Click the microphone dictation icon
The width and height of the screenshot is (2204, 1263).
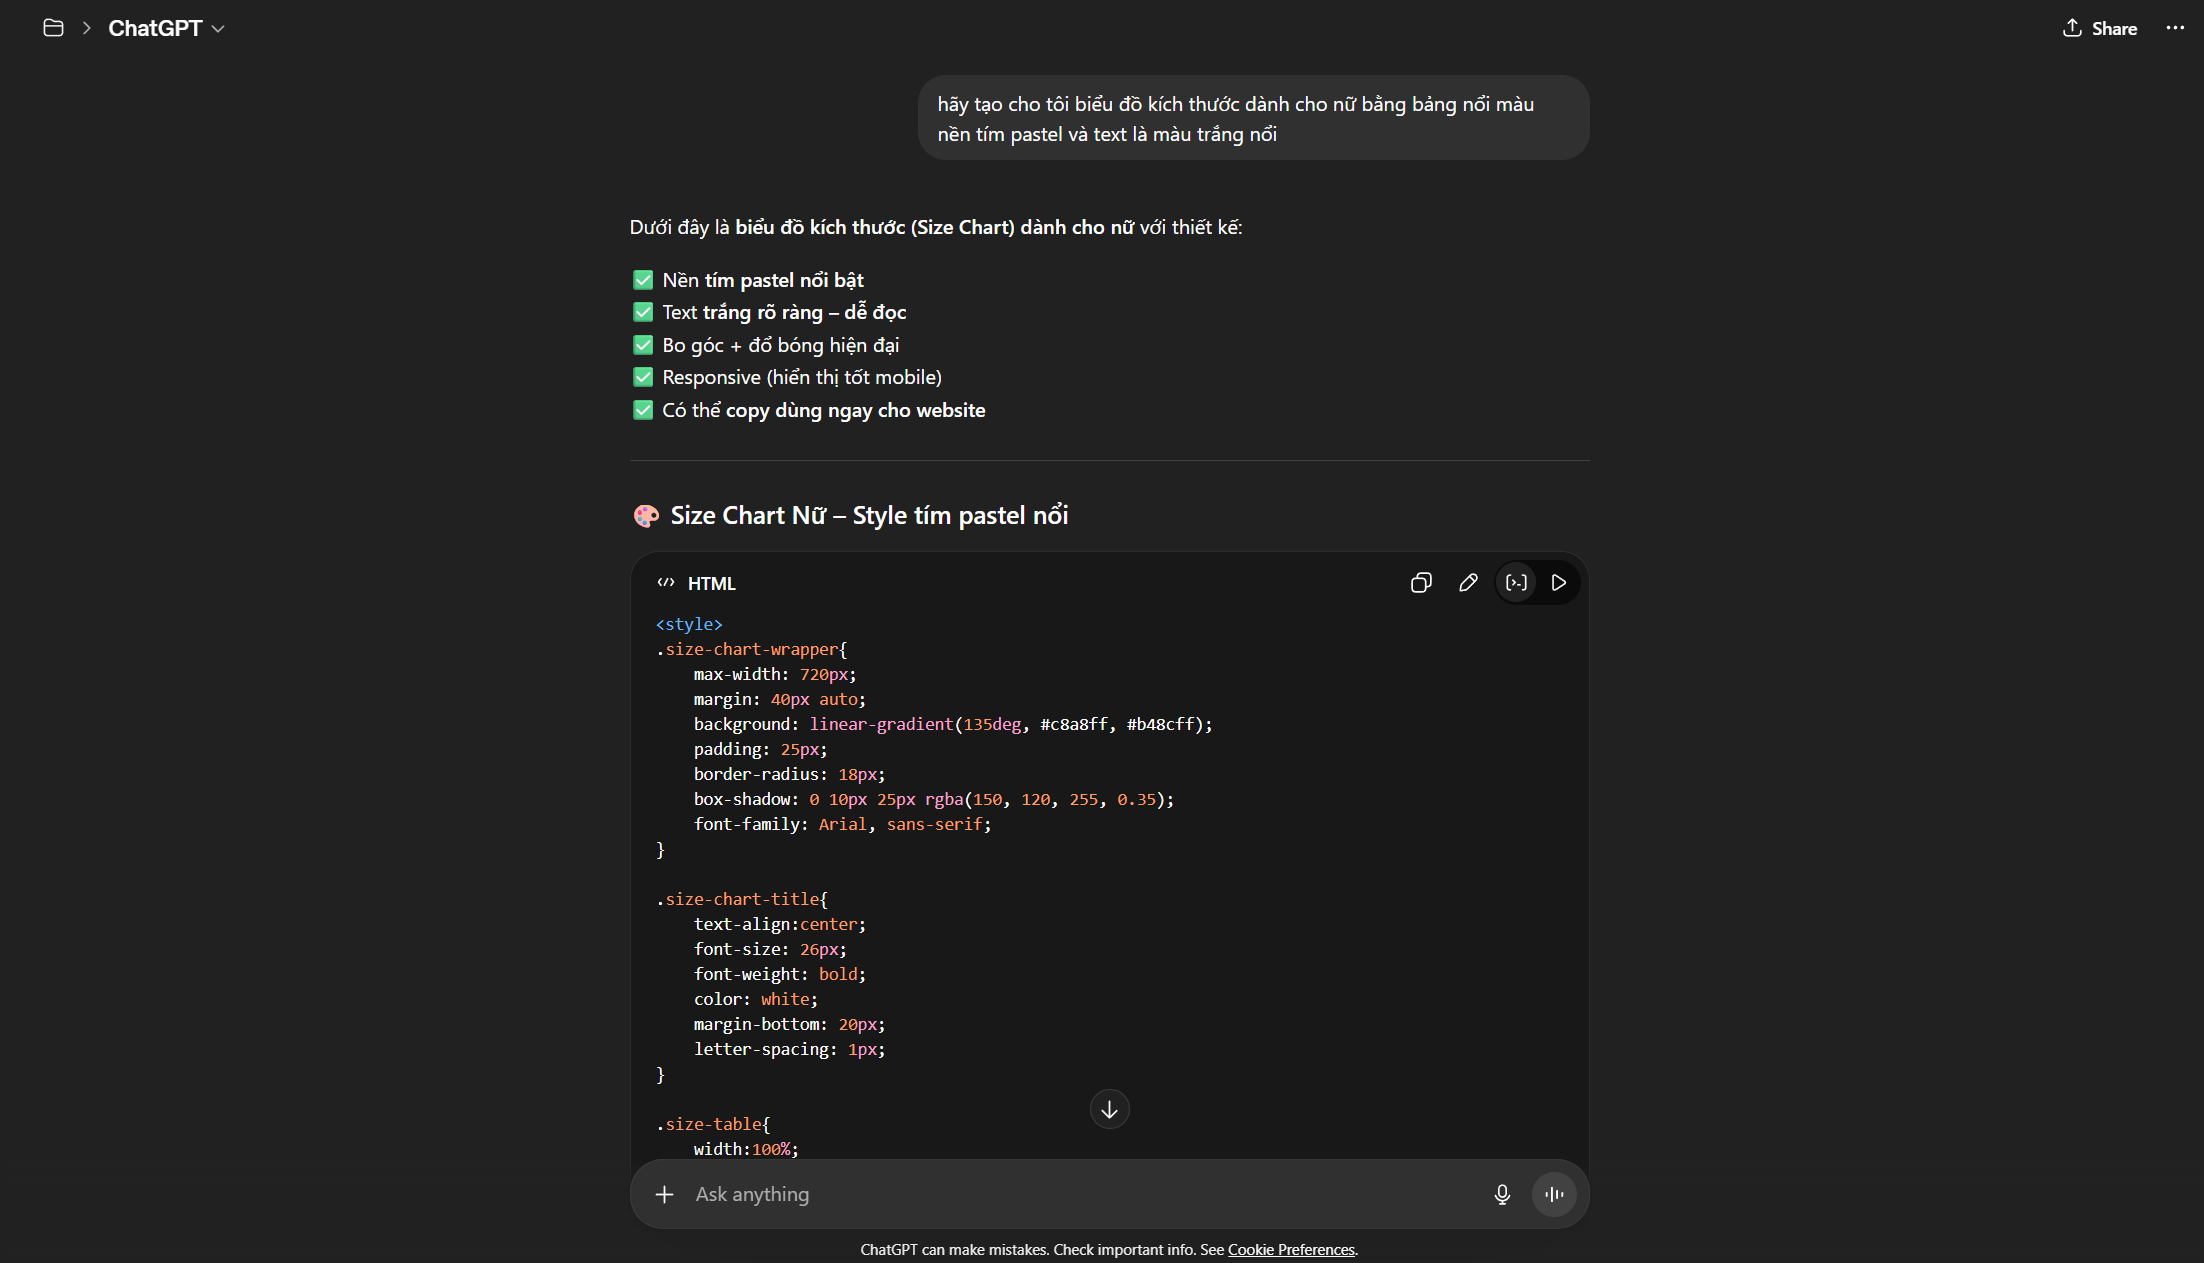click(x=1502, y=1194)
